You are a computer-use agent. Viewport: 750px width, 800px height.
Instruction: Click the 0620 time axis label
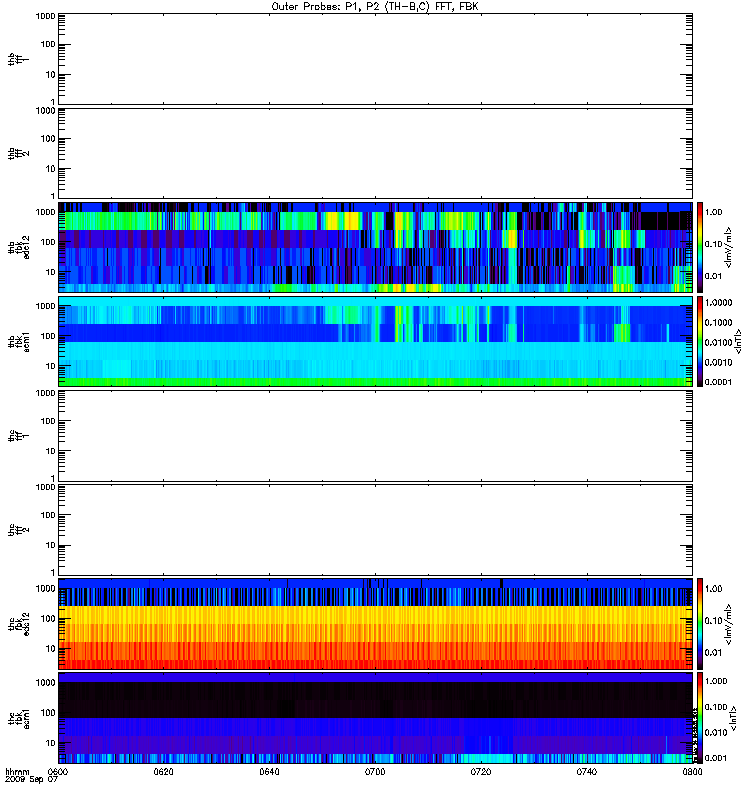(163, 772)
